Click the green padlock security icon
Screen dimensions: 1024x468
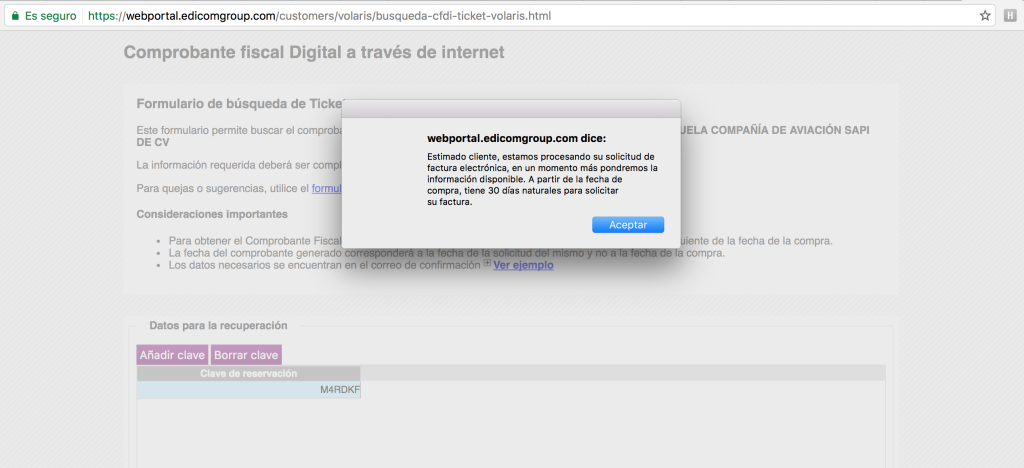[16, 16]
